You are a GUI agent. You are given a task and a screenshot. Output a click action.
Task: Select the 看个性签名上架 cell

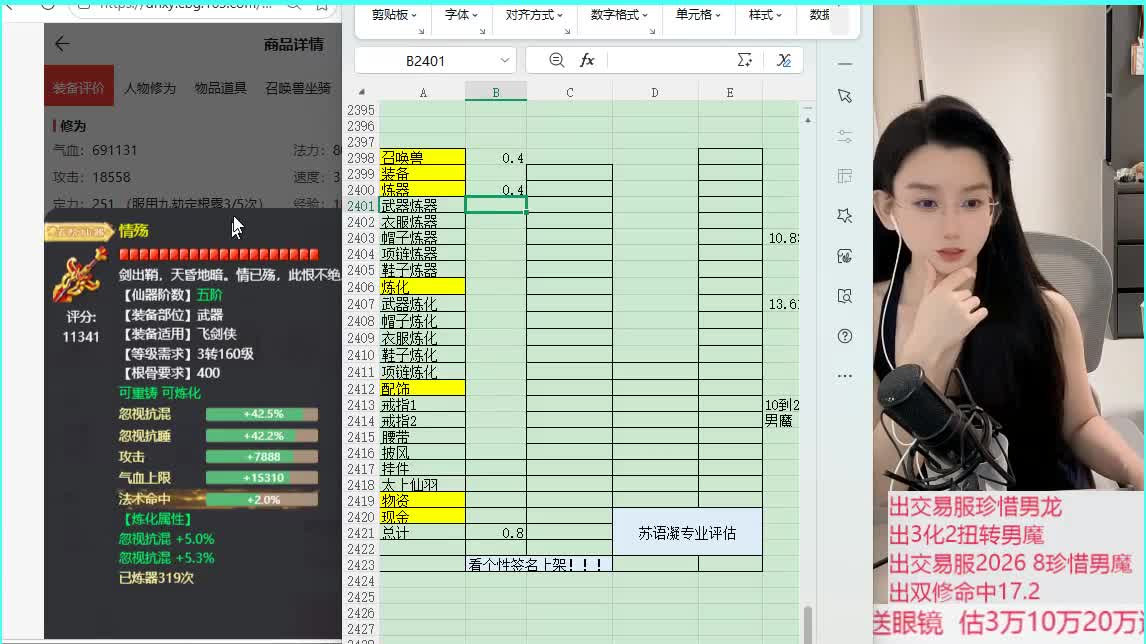pos(539,564)
